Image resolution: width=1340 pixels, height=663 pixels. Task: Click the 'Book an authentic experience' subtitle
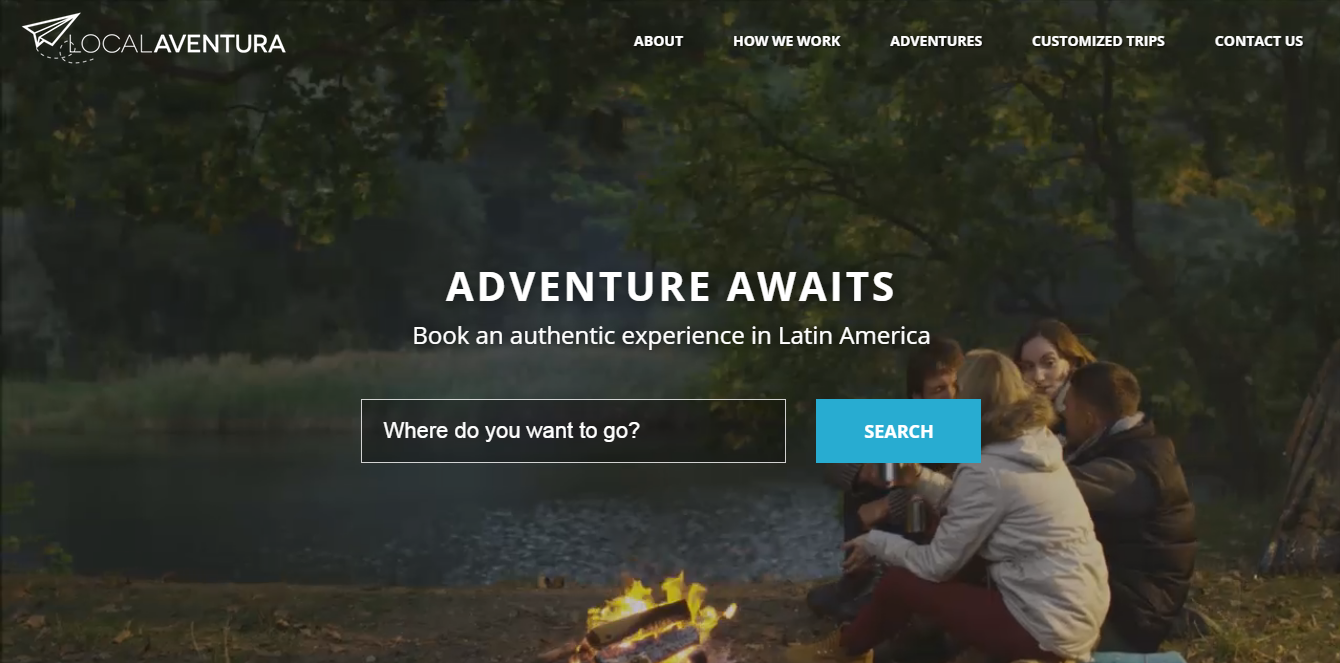671,336
